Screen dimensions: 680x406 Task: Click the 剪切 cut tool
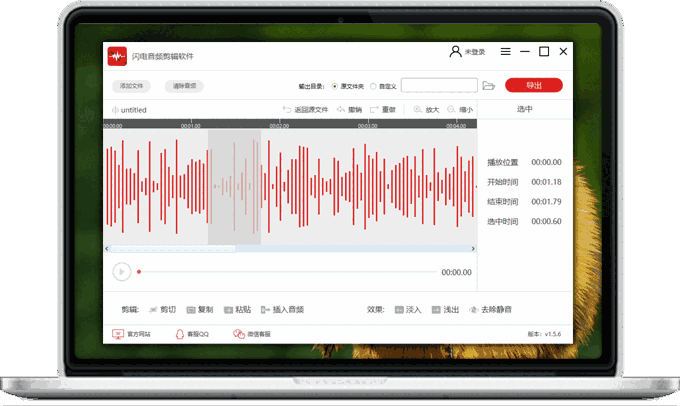click(x=162, y=310)
